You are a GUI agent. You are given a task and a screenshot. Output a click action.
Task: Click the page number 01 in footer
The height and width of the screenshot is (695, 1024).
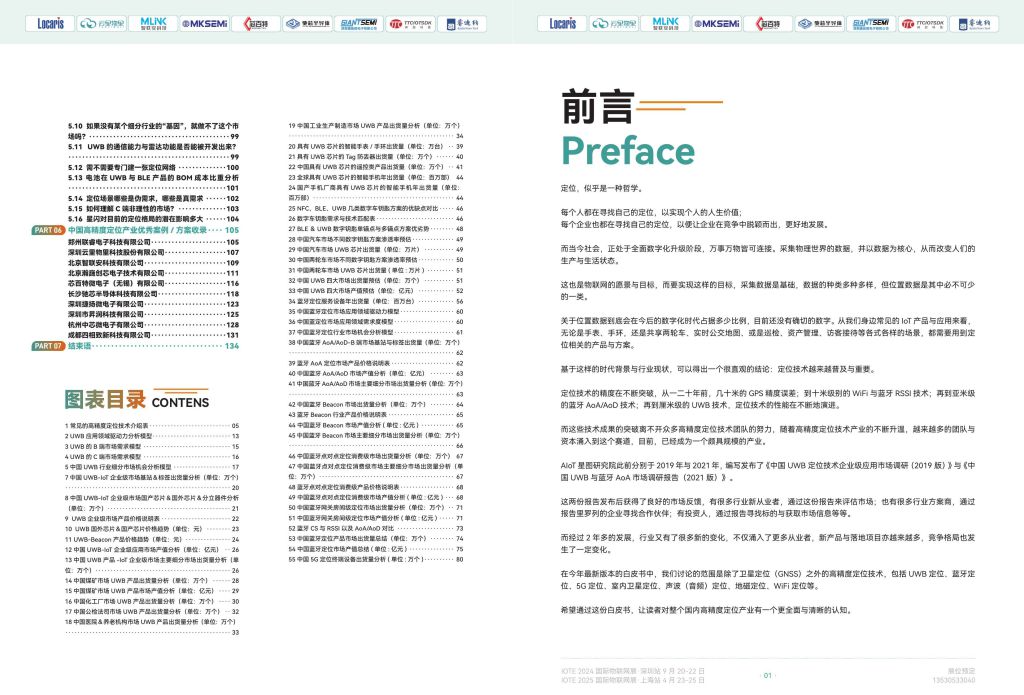[767, 675]
